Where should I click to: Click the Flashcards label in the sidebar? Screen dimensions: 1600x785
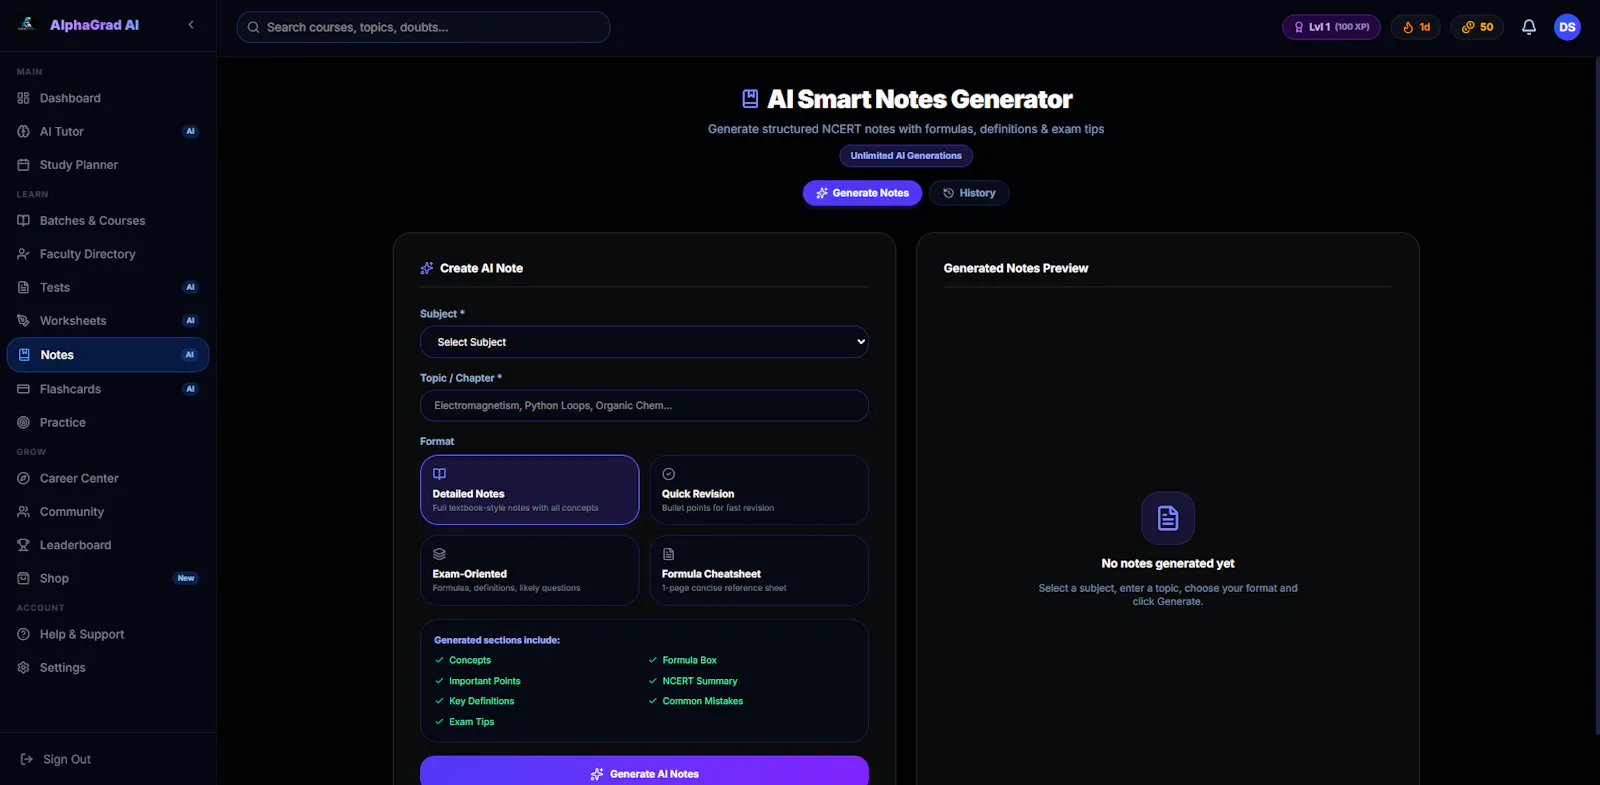click(70, 389)
